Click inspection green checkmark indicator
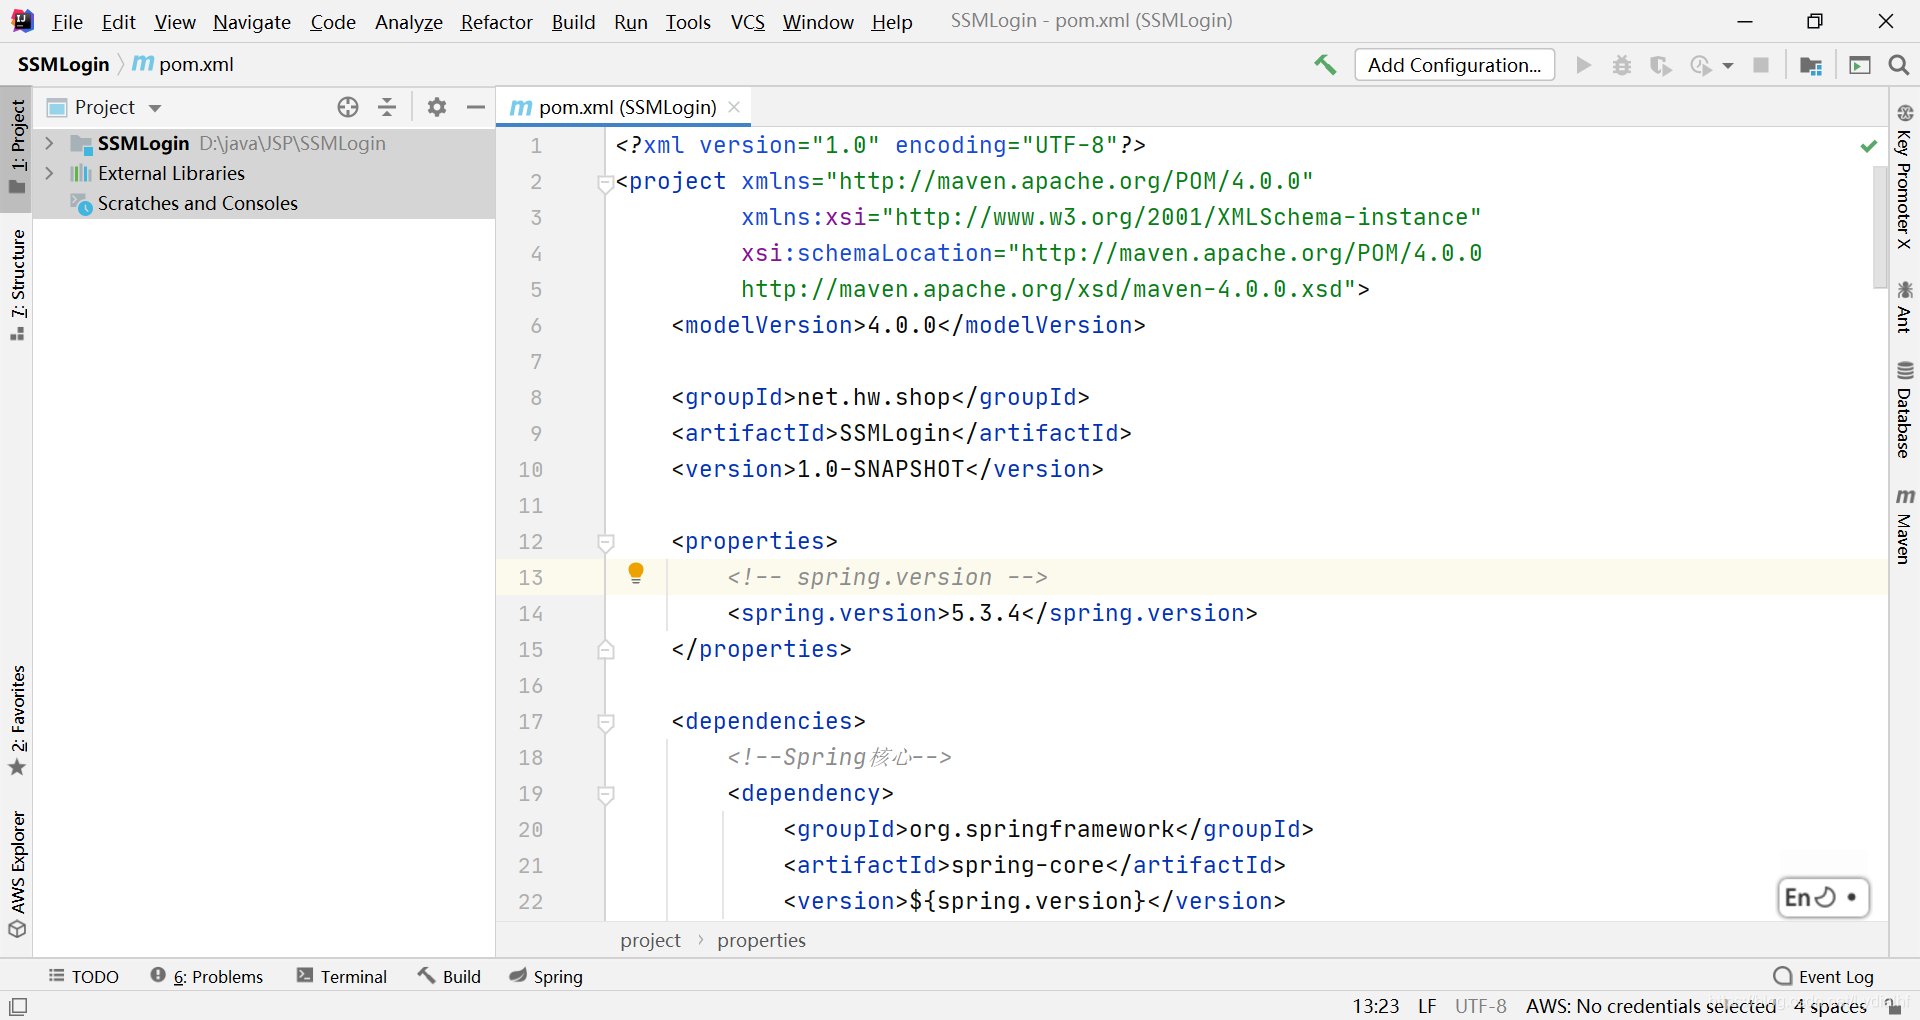This screenshot has height=1020, width=1920. pyautogui.click(x=1868, y=146)
